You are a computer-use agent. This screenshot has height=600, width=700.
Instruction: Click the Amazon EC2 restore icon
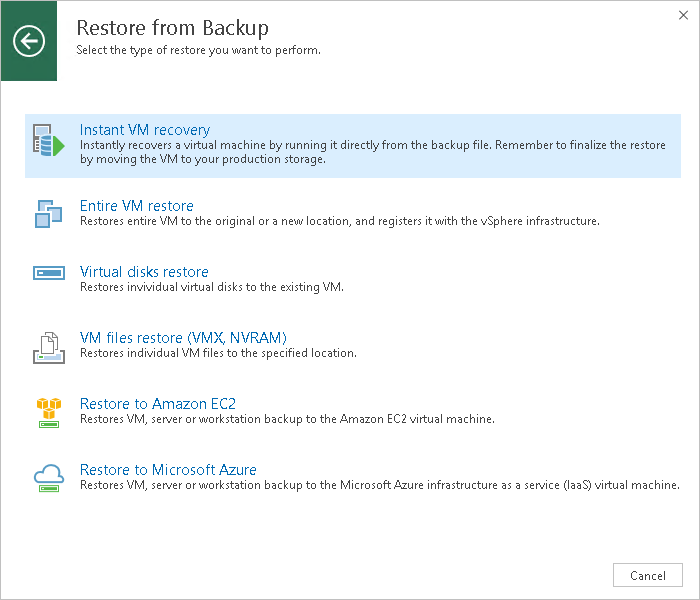pyautogui.click(x=48, y=411)
